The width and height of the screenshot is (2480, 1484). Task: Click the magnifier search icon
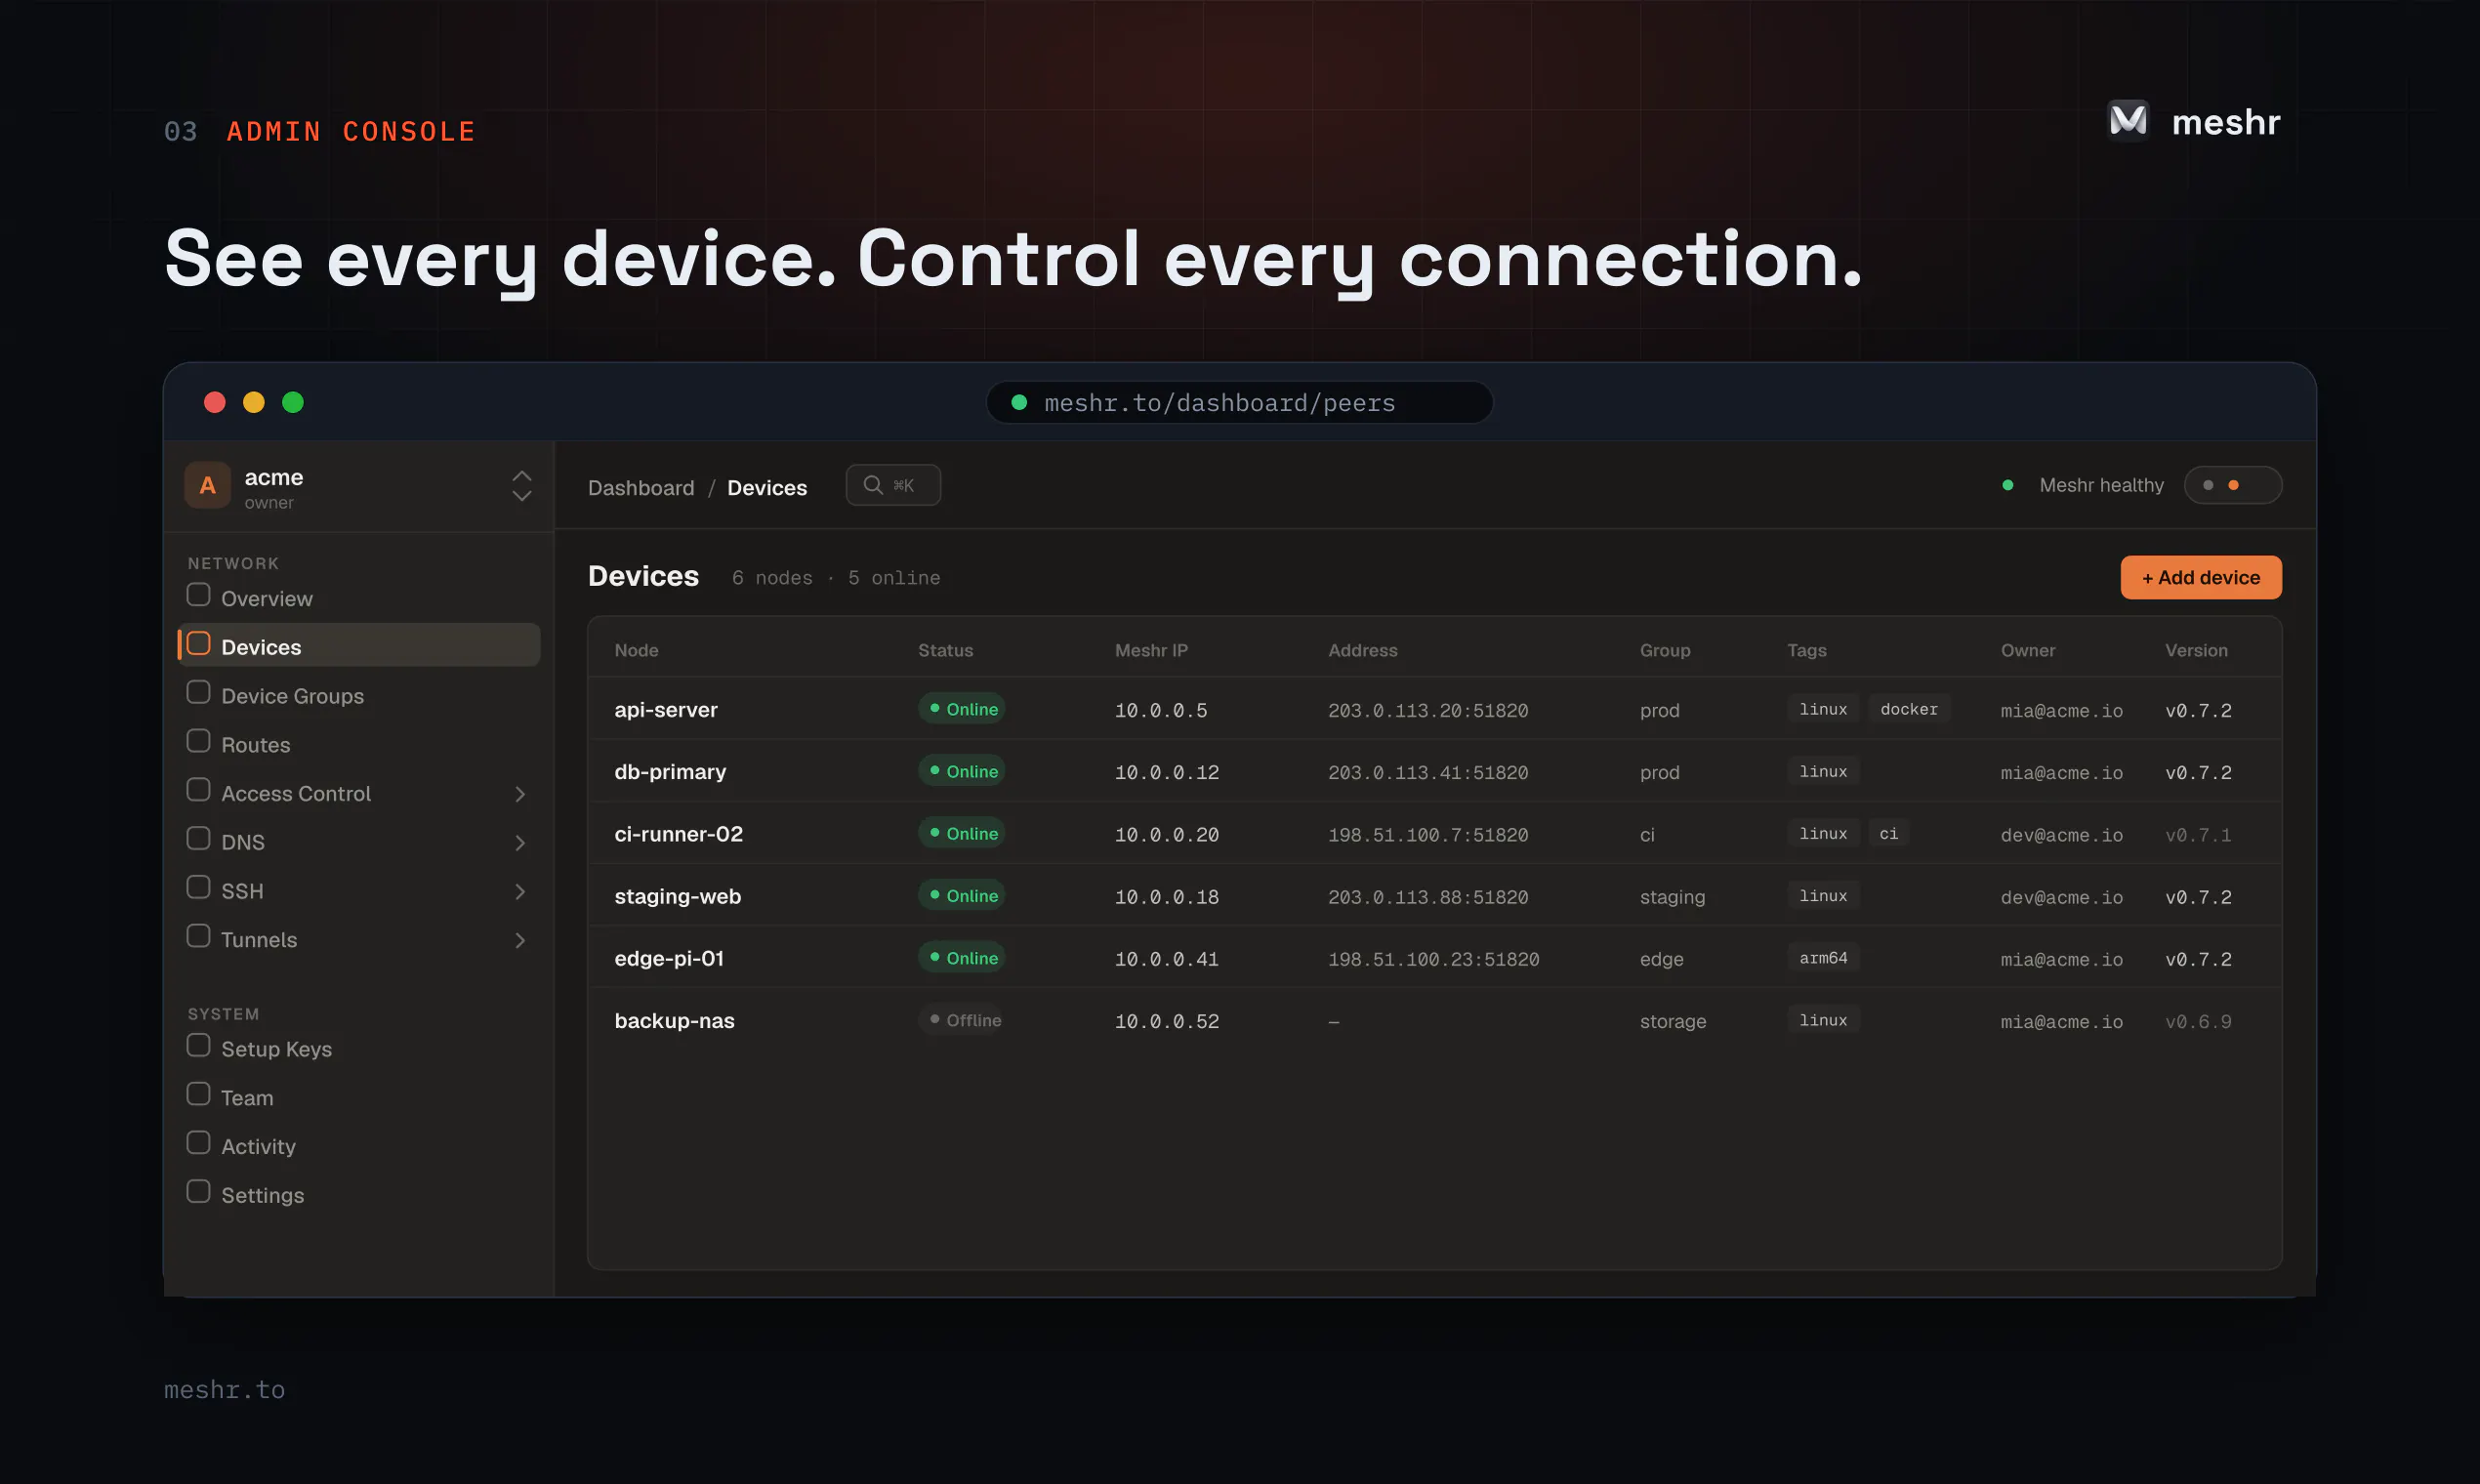pyautogui.click(x=873, y=485)
